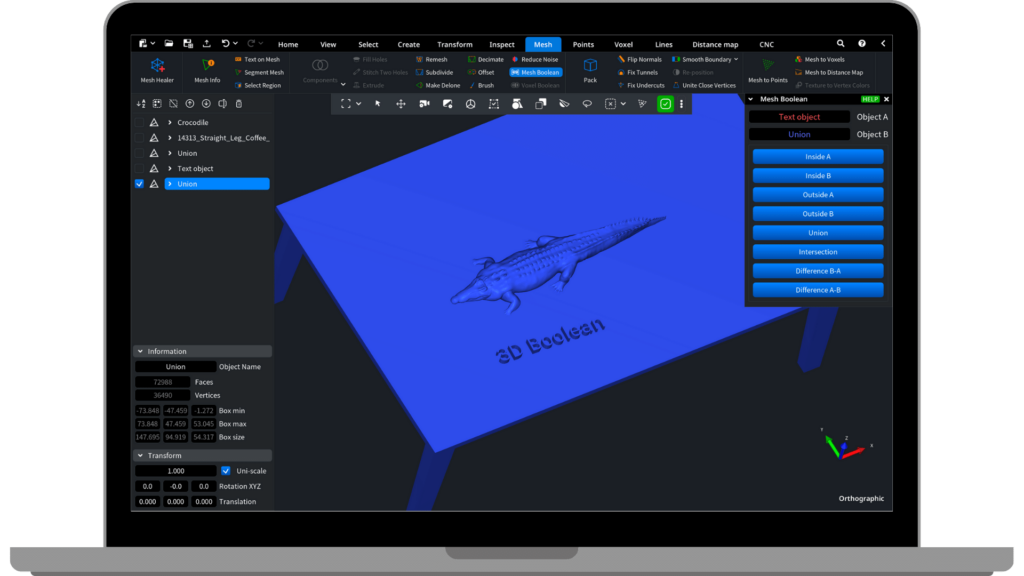Switch to the Voxel tab

623,44
